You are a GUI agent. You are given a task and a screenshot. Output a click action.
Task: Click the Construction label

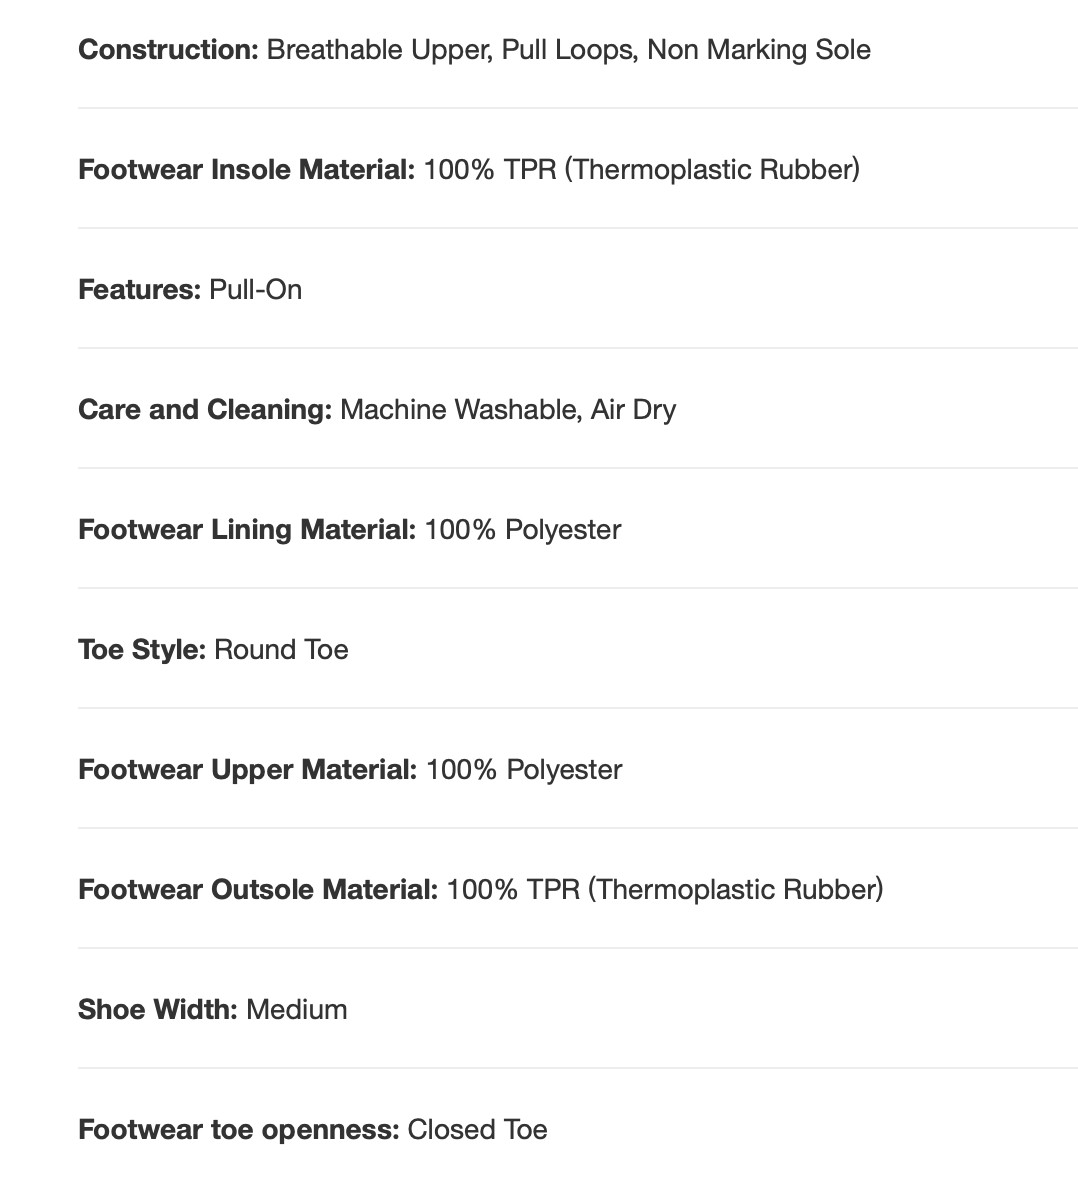(168, 50)
